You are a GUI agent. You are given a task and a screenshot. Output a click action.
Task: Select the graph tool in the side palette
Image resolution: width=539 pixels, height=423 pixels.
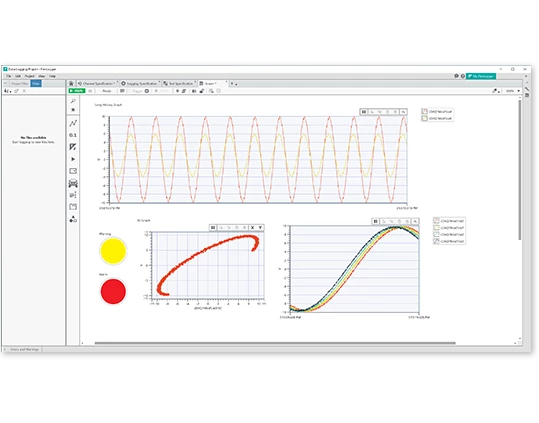tap(73, 123)
